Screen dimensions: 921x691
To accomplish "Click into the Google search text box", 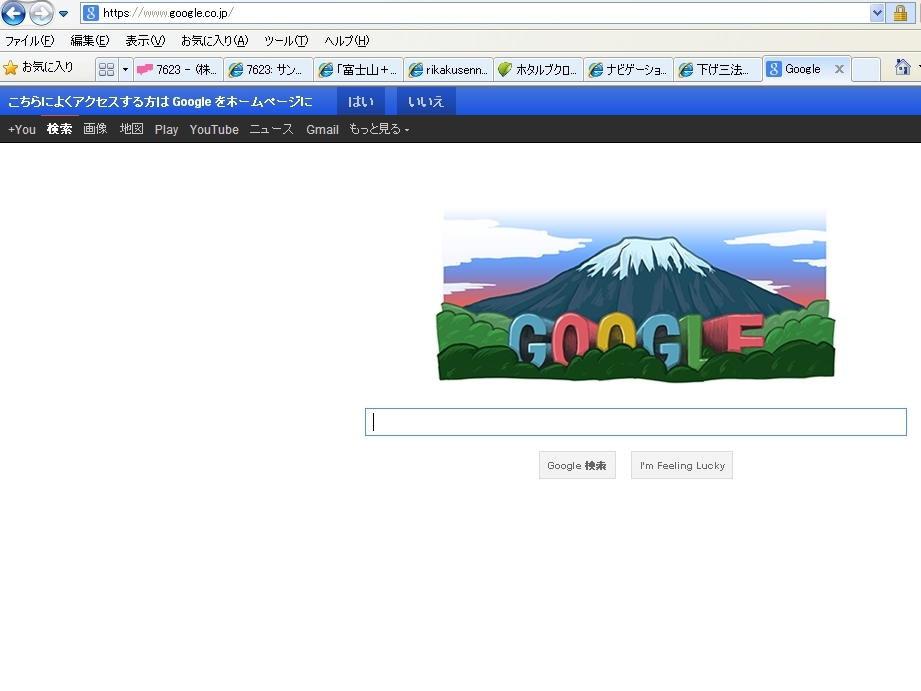I will click(636, 422).
